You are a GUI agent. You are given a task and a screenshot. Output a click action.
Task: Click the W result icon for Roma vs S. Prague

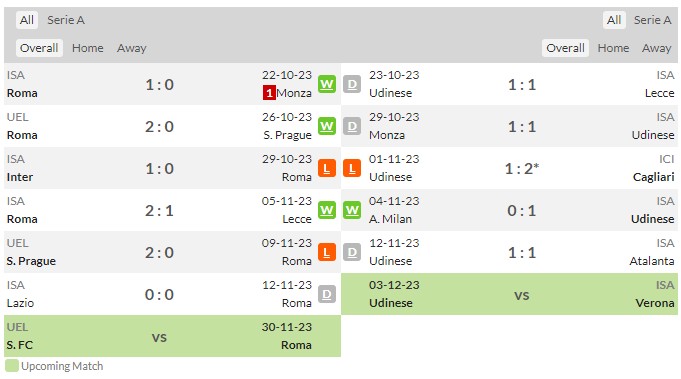pyautogui.click(x=327, y=126)
